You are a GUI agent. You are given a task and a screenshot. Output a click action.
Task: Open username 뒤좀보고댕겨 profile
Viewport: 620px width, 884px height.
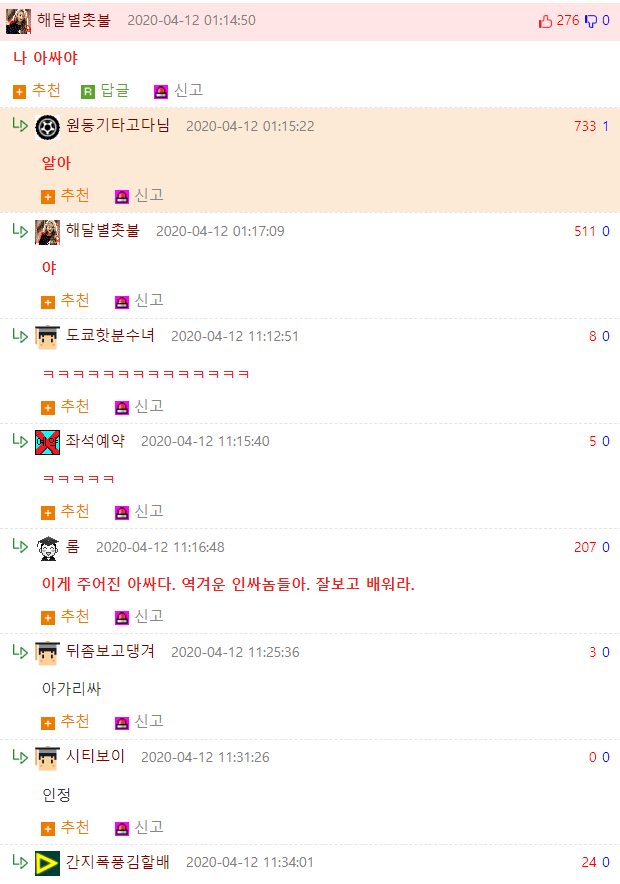click(x=110, y=651)
